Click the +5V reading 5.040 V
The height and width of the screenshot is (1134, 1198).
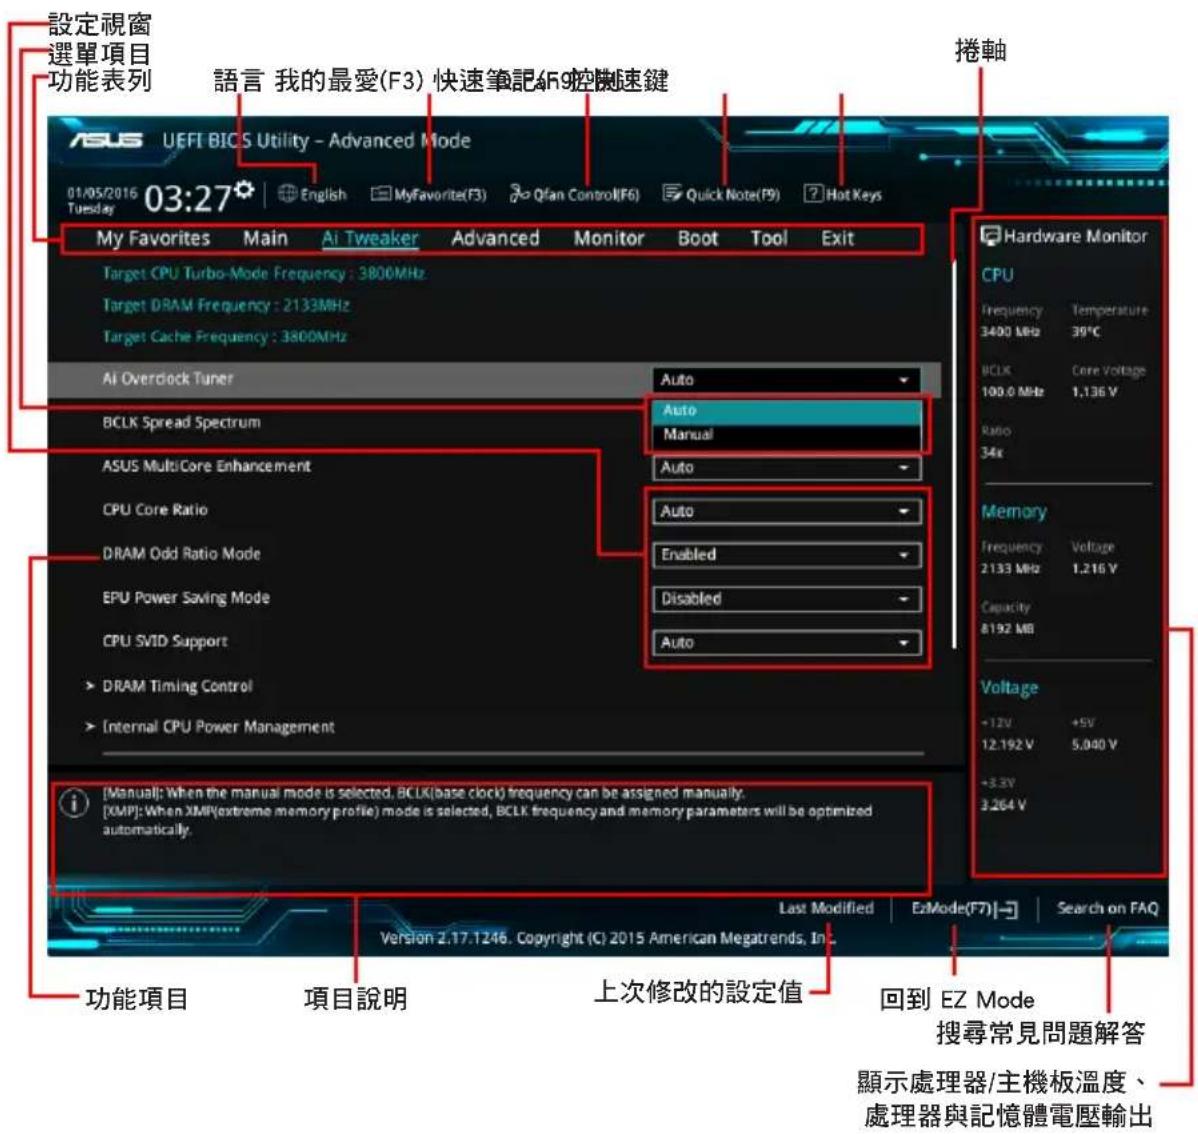[x=1094, y=745]
